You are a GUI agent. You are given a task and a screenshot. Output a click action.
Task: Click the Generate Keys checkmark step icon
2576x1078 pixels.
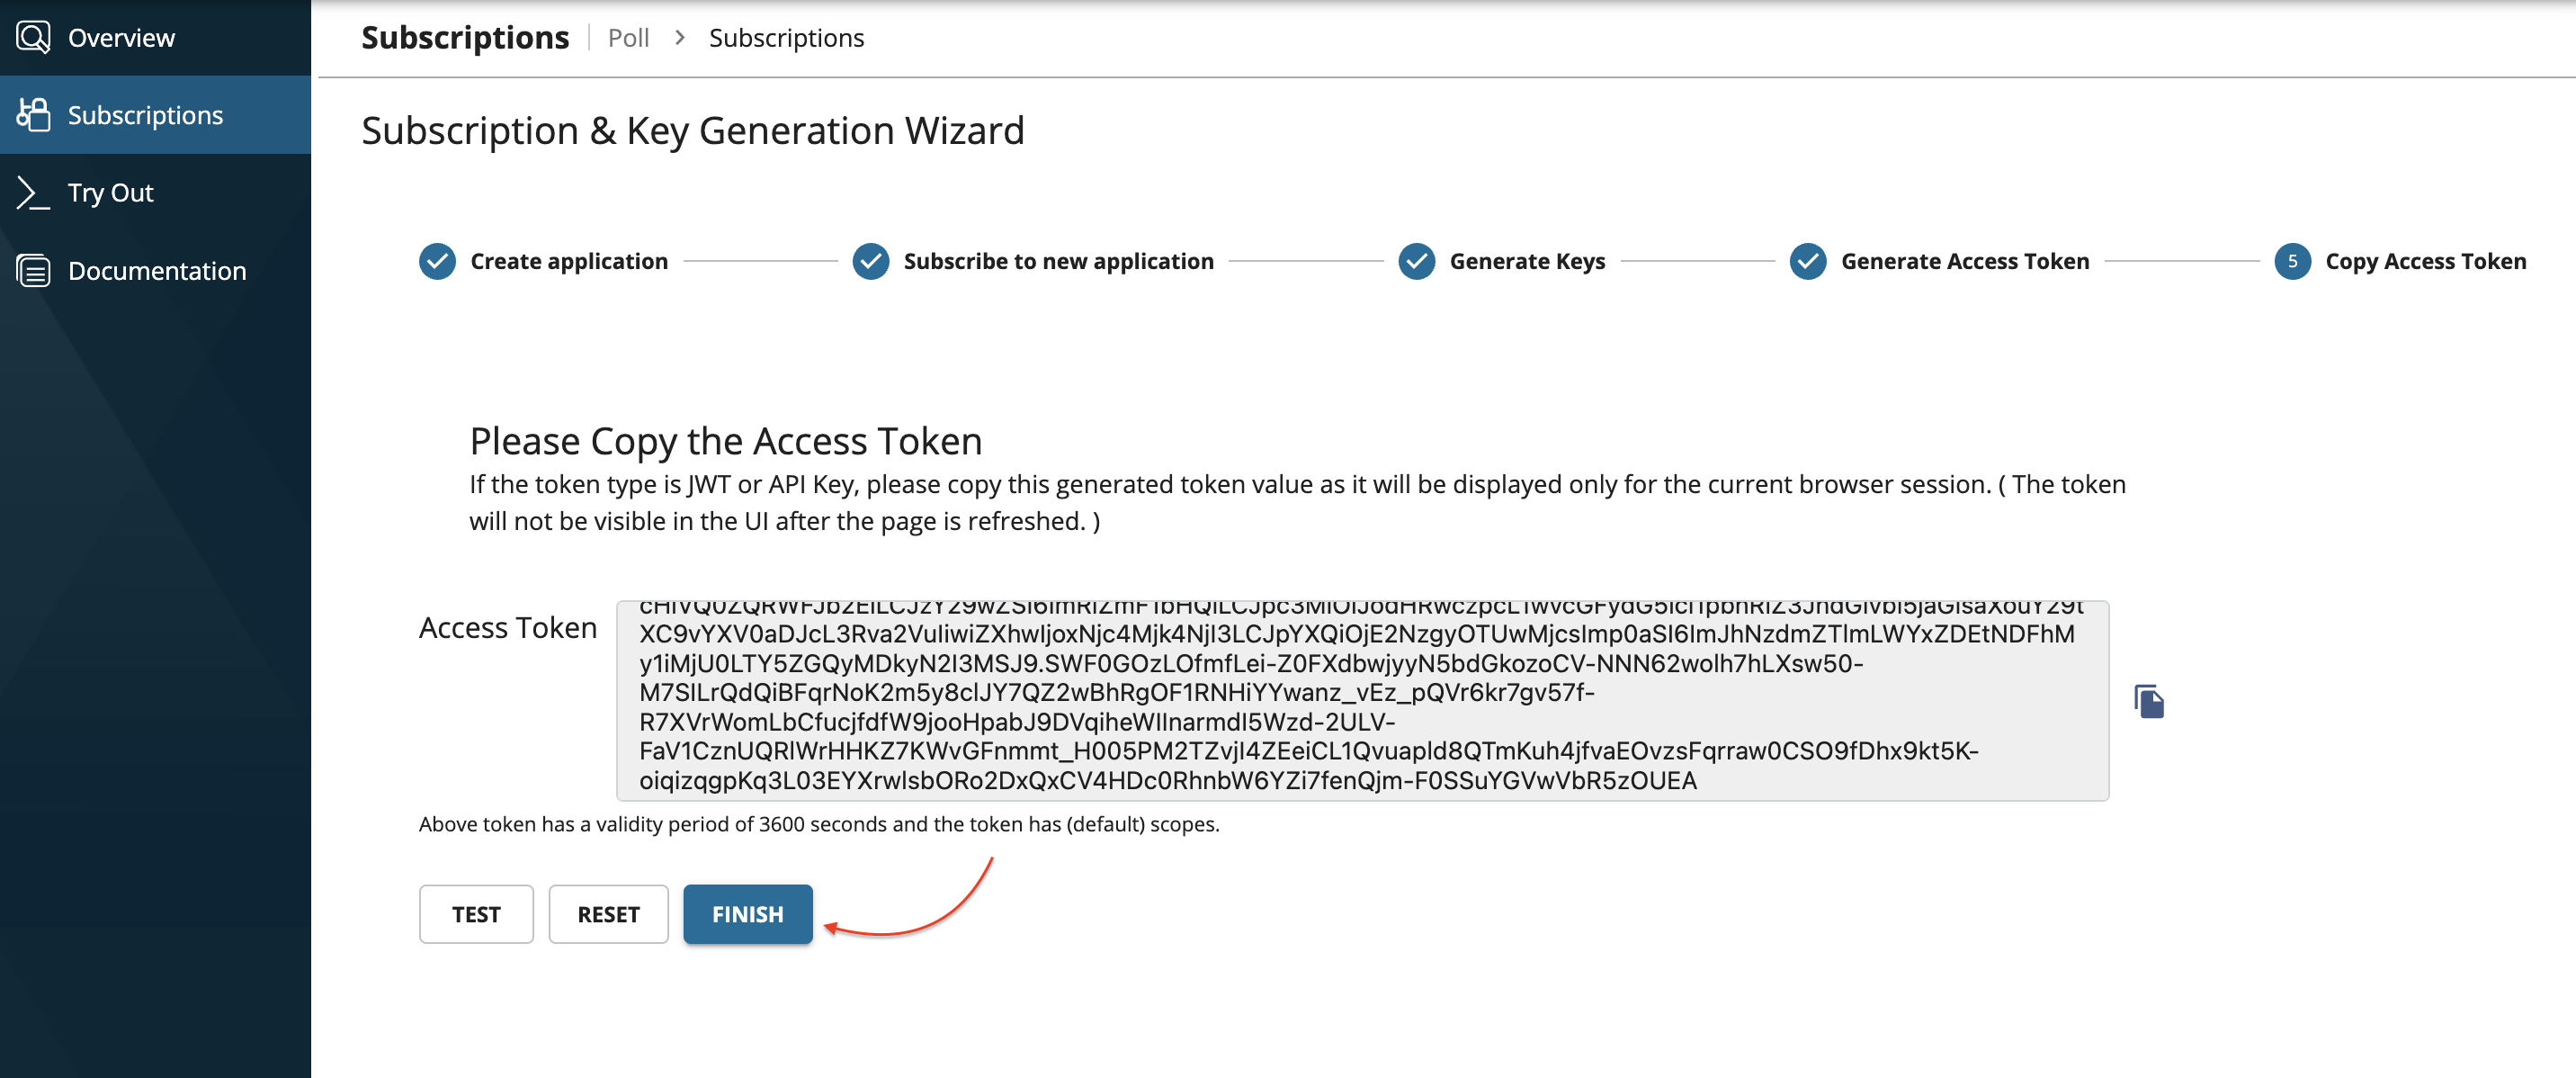pos(1416,261)
